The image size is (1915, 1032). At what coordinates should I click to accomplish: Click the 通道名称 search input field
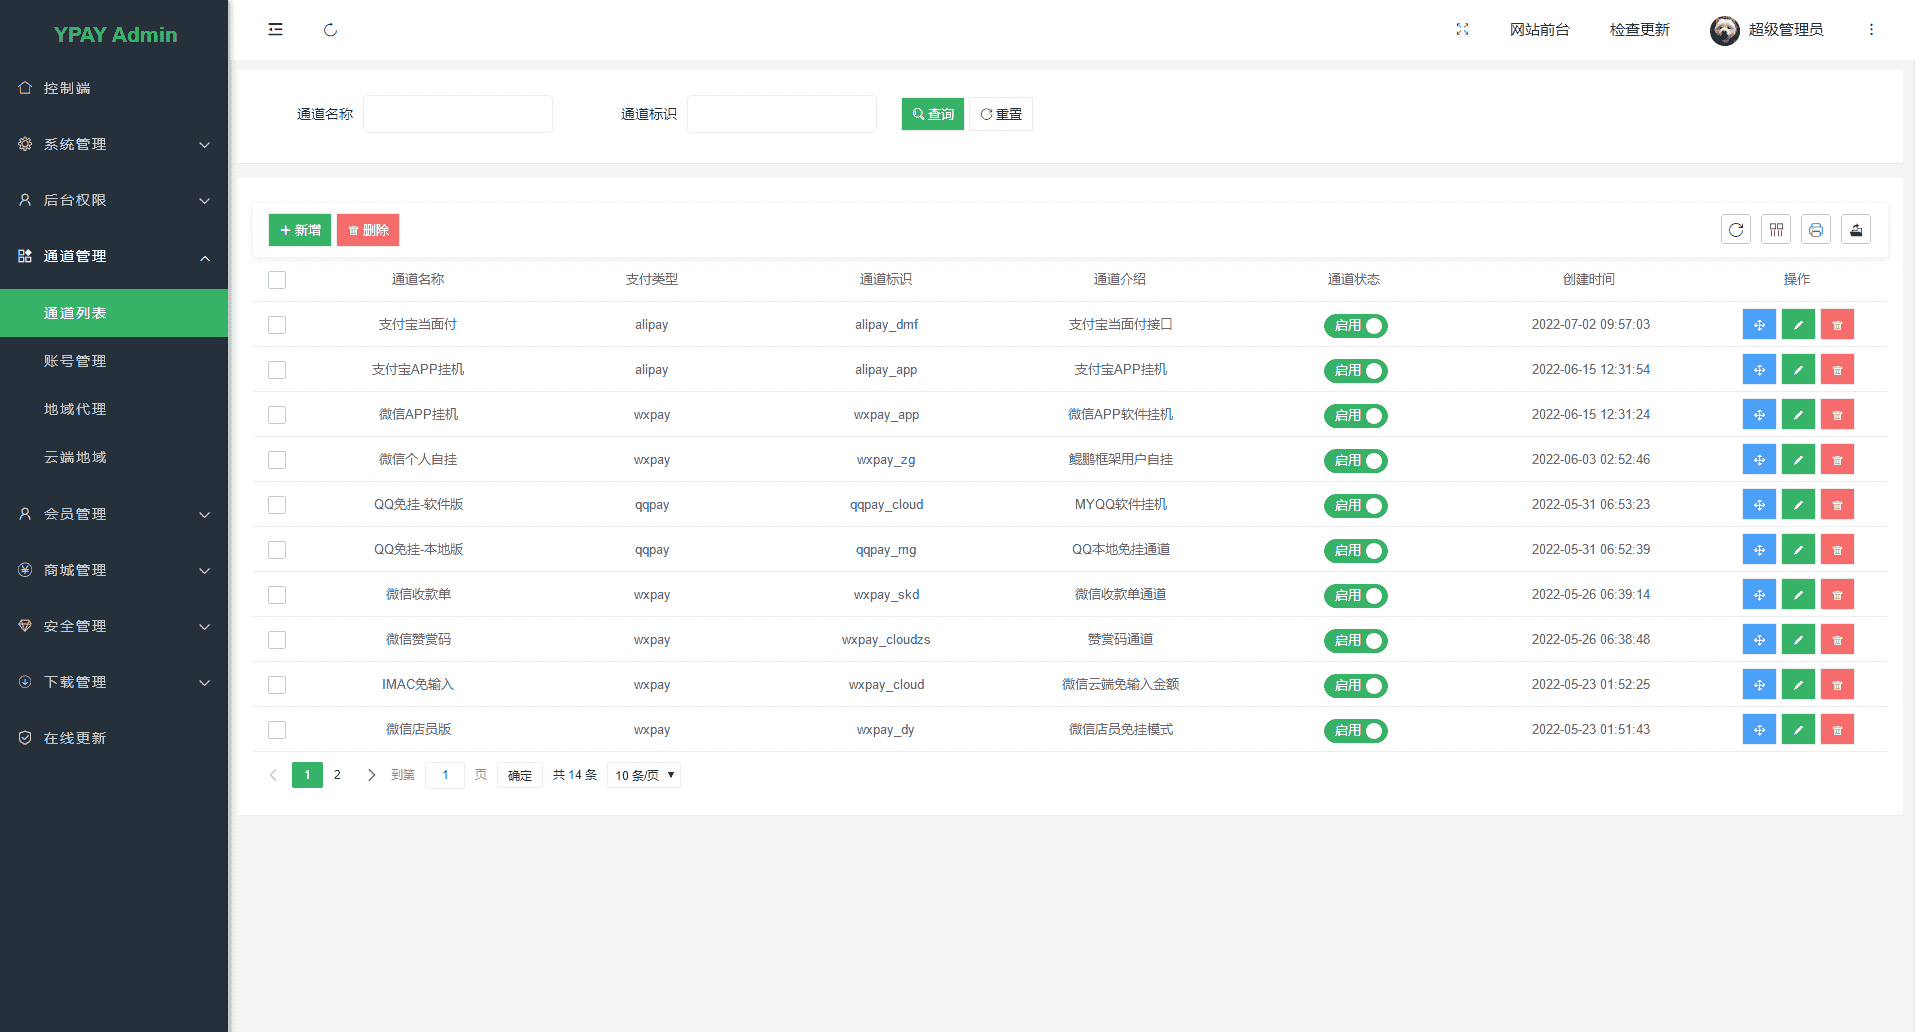click(458, 114)
